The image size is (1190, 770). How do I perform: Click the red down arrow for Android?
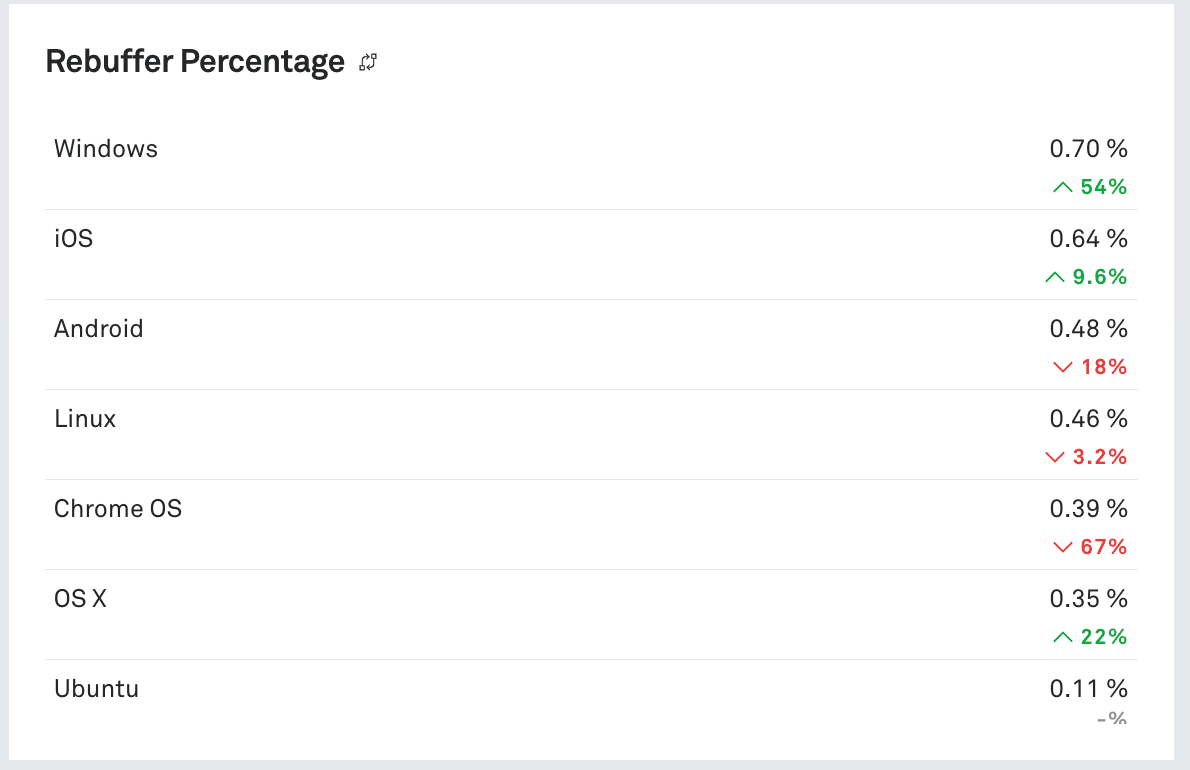point(1062,367)
